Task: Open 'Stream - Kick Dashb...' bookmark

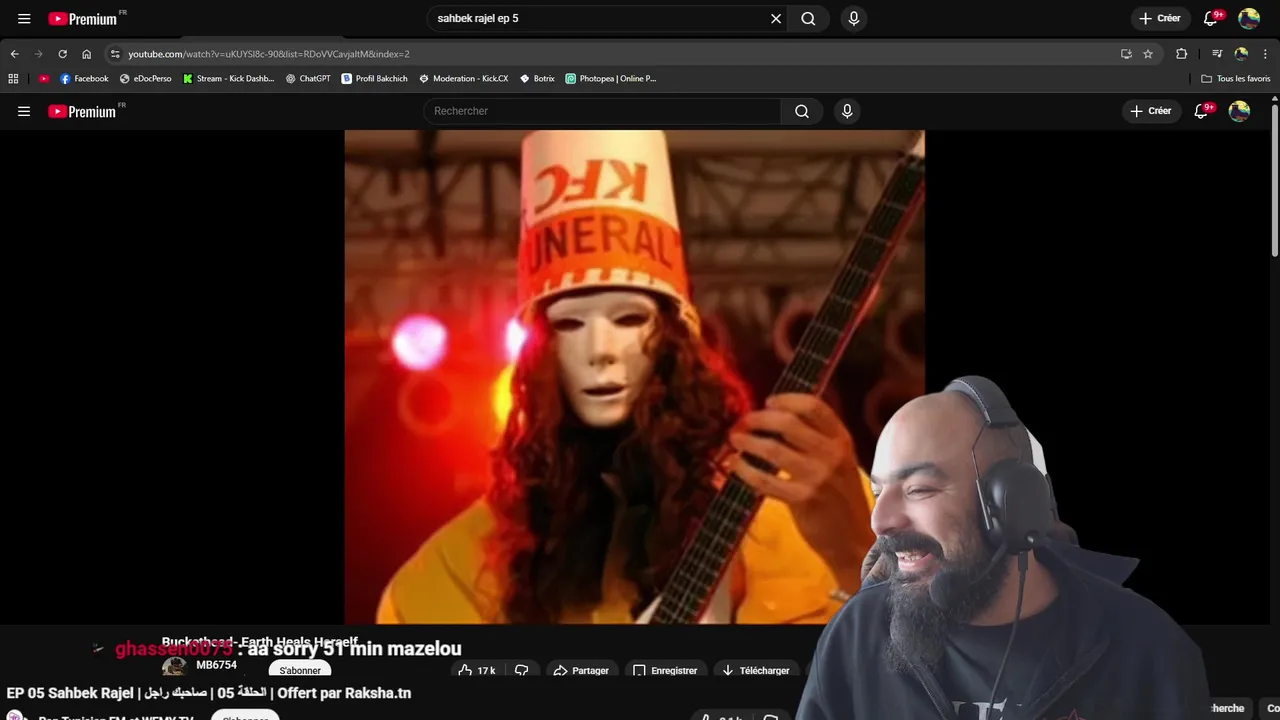Action: tap(228, 78)
